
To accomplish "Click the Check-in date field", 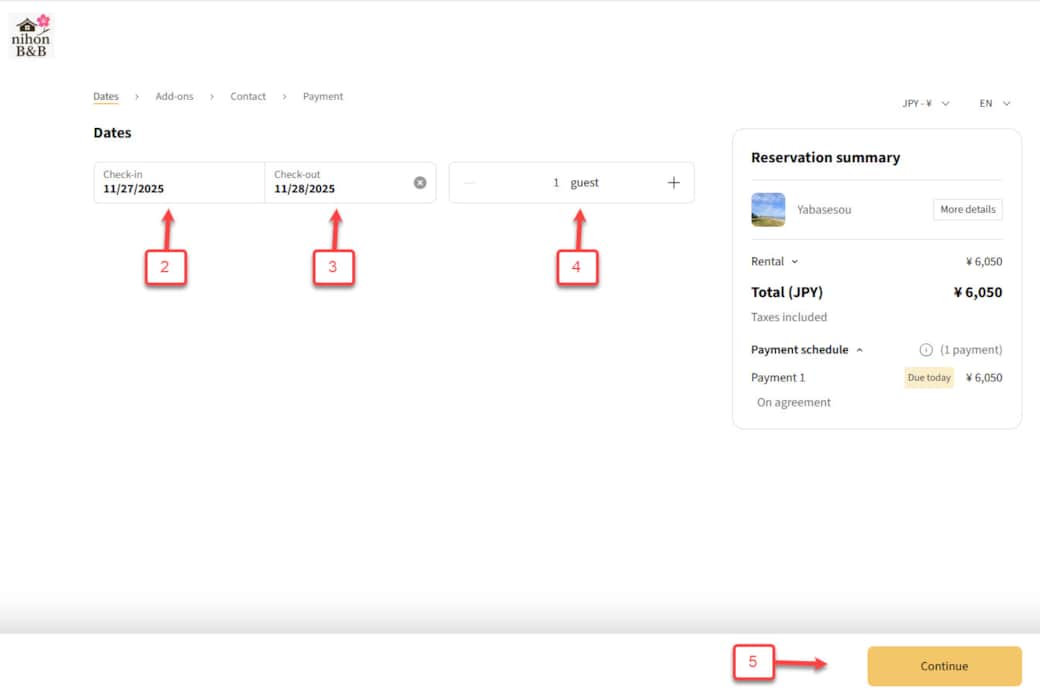I will pos(179,183).
